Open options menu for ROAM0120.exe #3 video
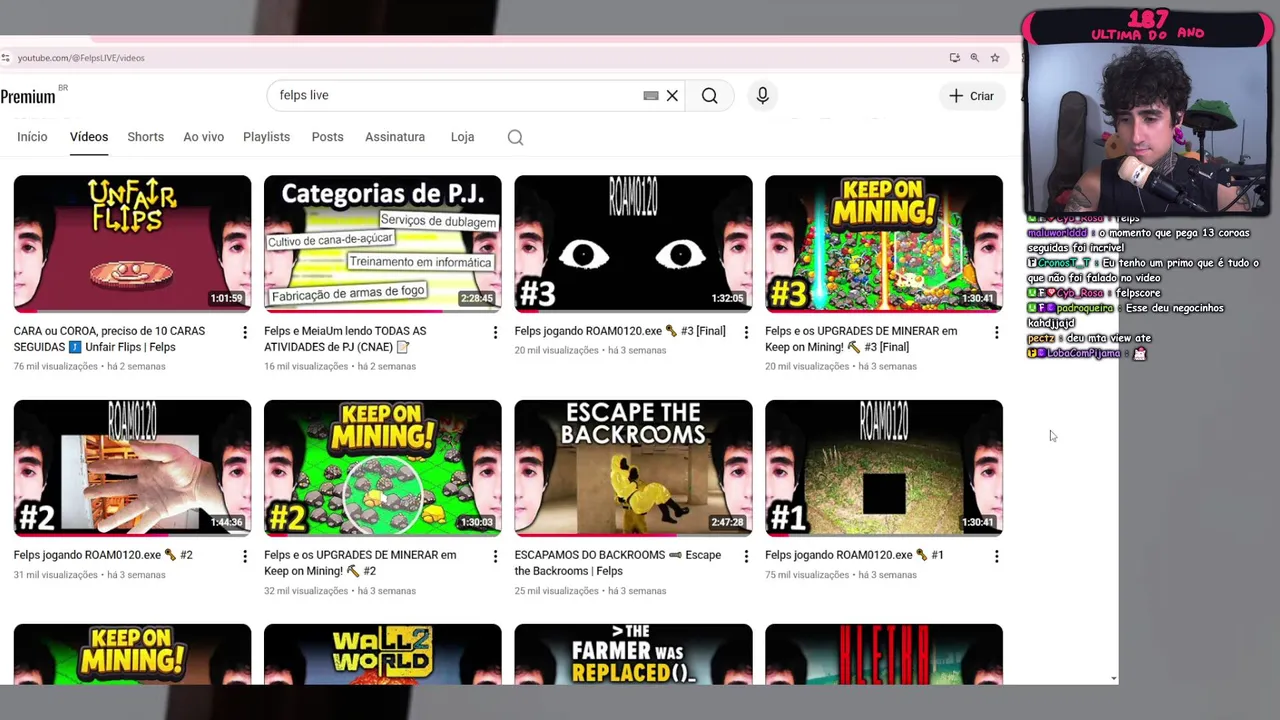1280x720 pixels. [745, 332]
